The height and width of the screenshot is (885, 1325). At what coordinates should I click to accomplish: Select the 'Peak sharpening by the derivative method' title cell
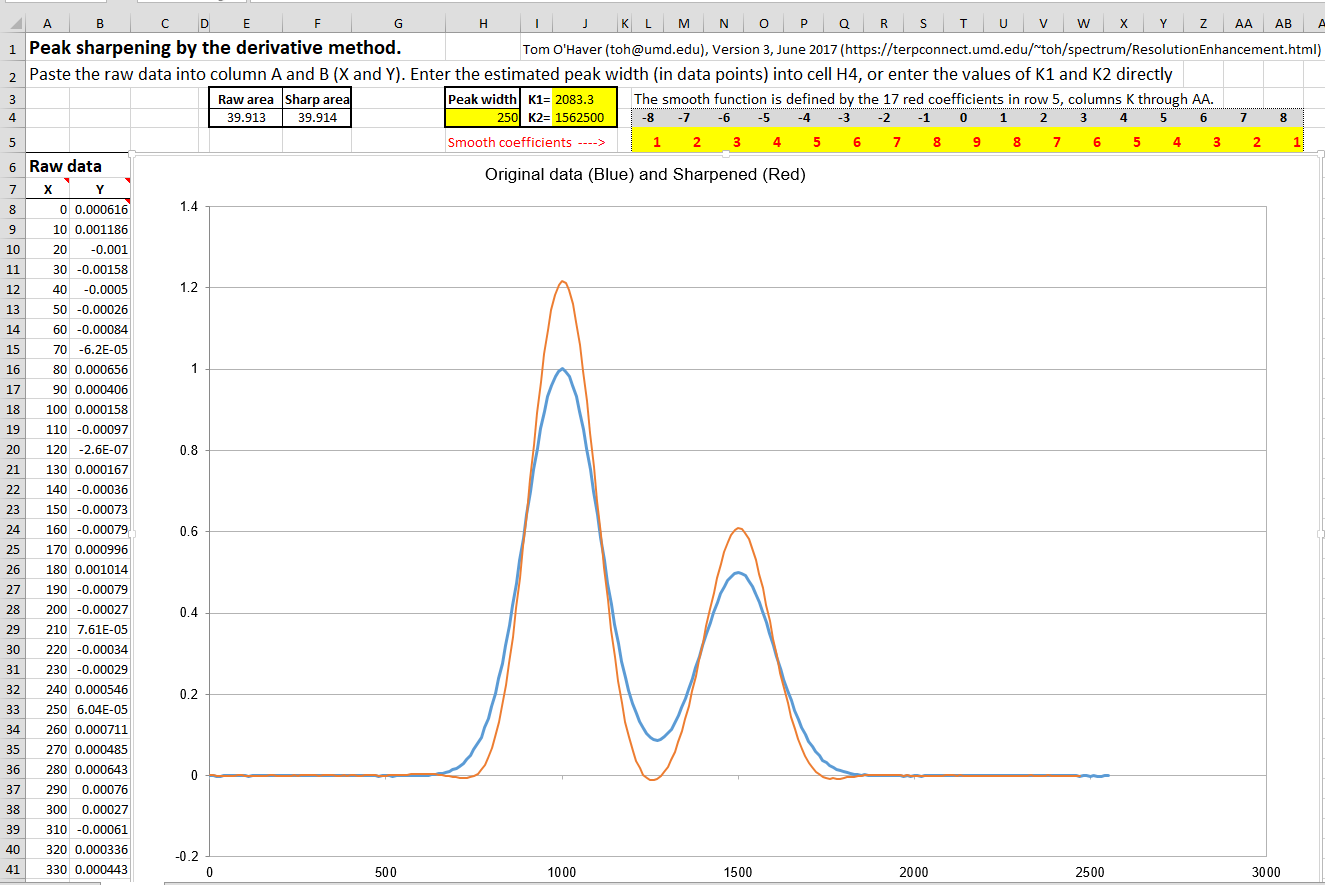(x=215, y=48)
